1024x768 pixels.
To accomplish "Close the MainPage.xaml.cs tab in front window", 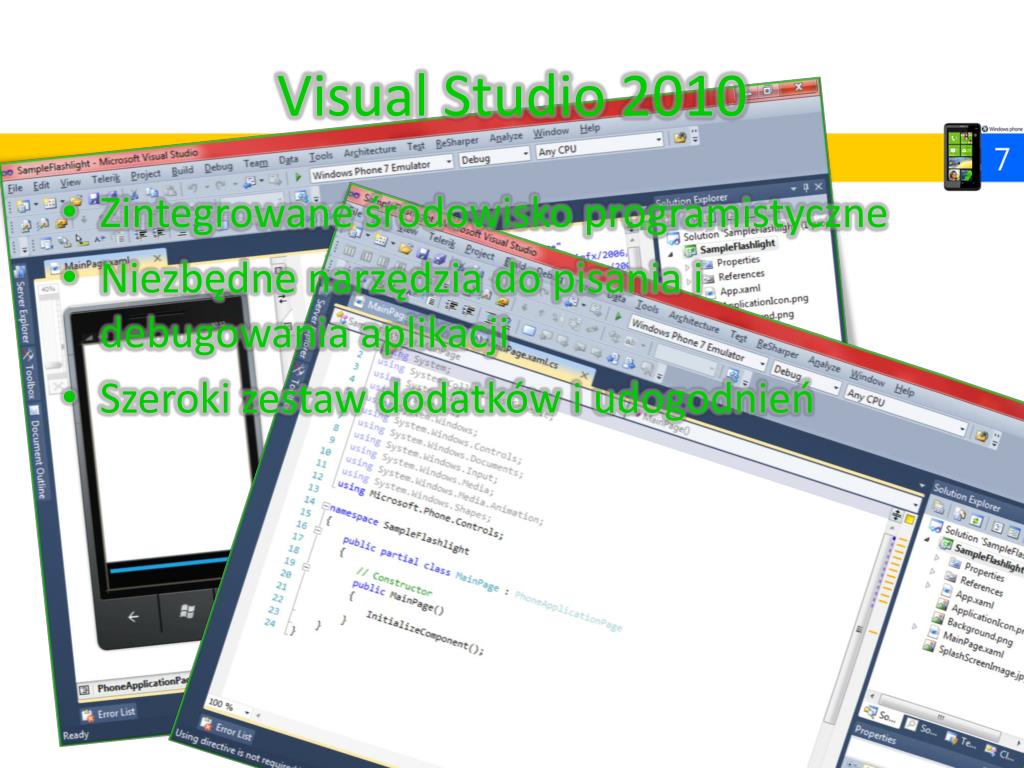I will coord(584,376).
